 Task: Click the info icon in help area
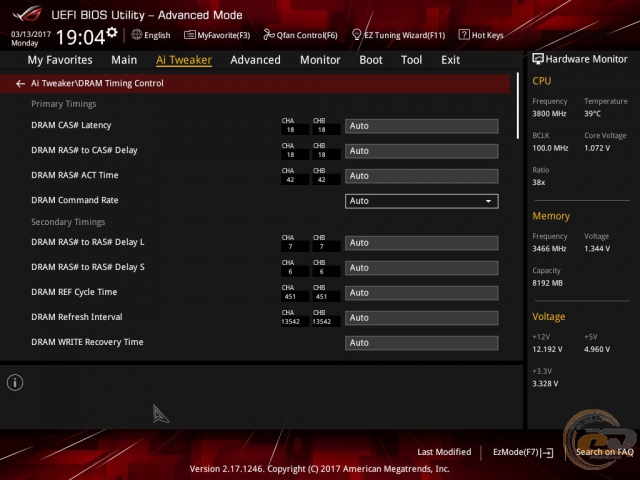click(15, 382)
